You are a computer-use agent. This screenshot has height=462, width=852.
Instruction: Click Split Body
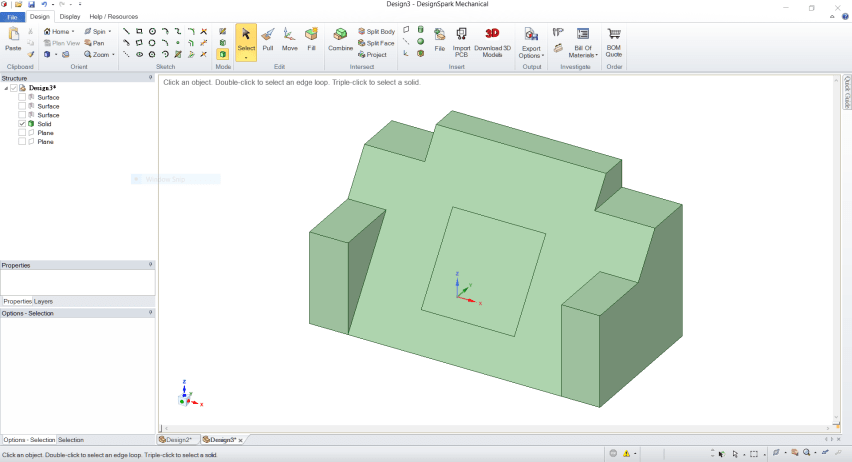(376, 32)
